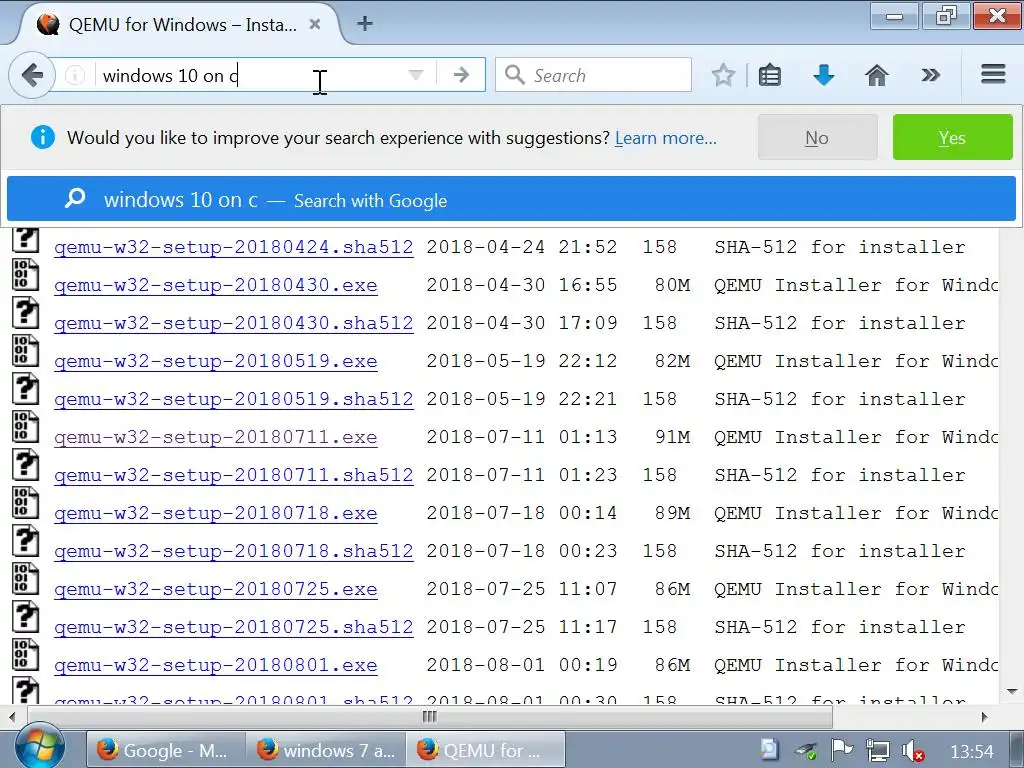Focus the Search input field

(593, 75)
